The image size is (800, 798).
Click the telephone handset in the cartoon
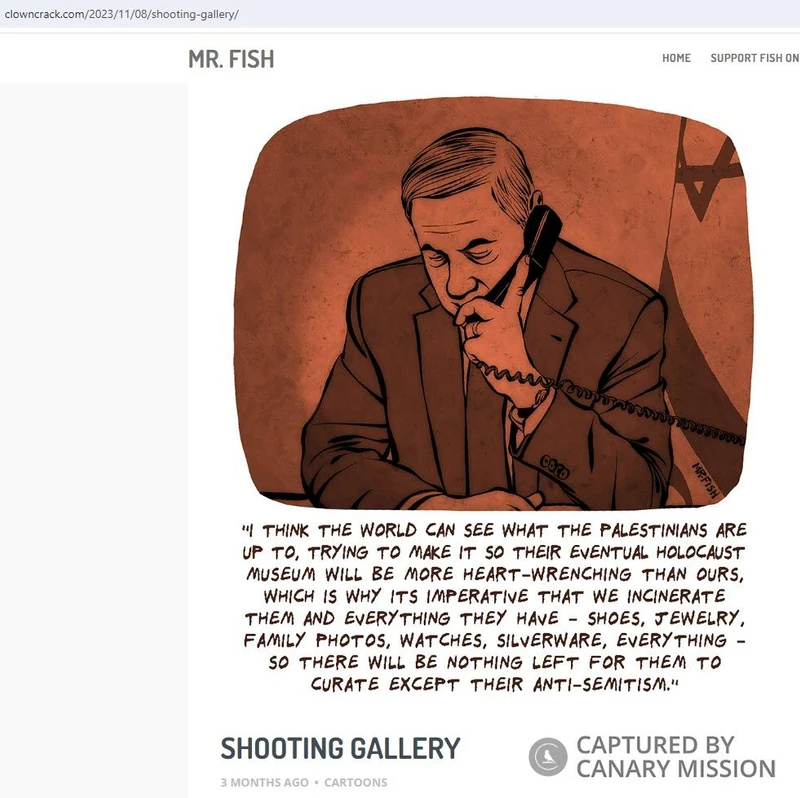[x=525, y=253]
